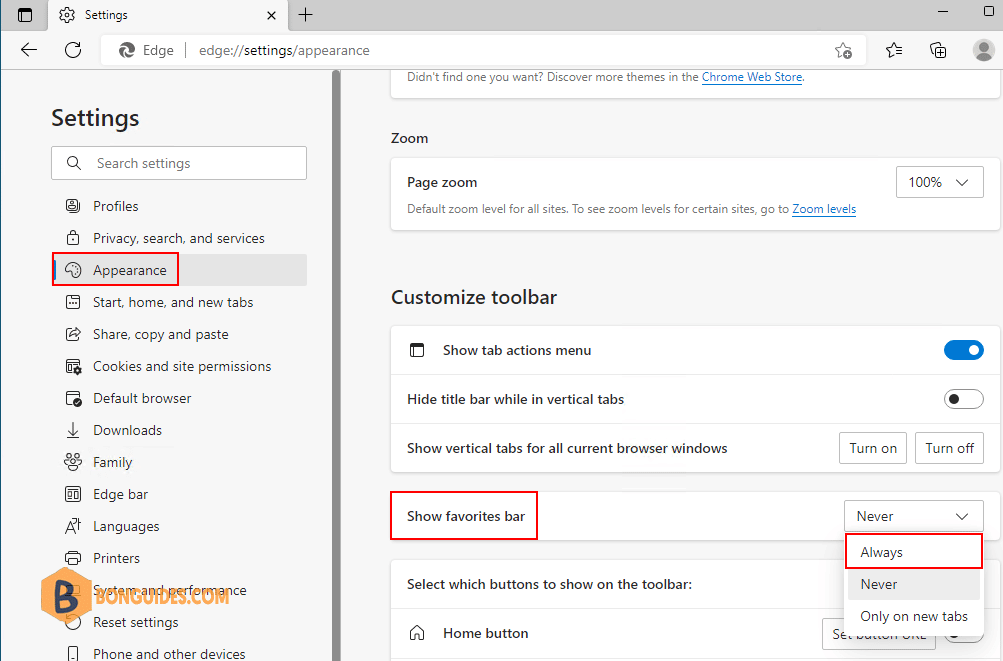Viewport: 1003px width, 661px height.
Task: Click the Refresh page icon
Action: coord(73,50)
